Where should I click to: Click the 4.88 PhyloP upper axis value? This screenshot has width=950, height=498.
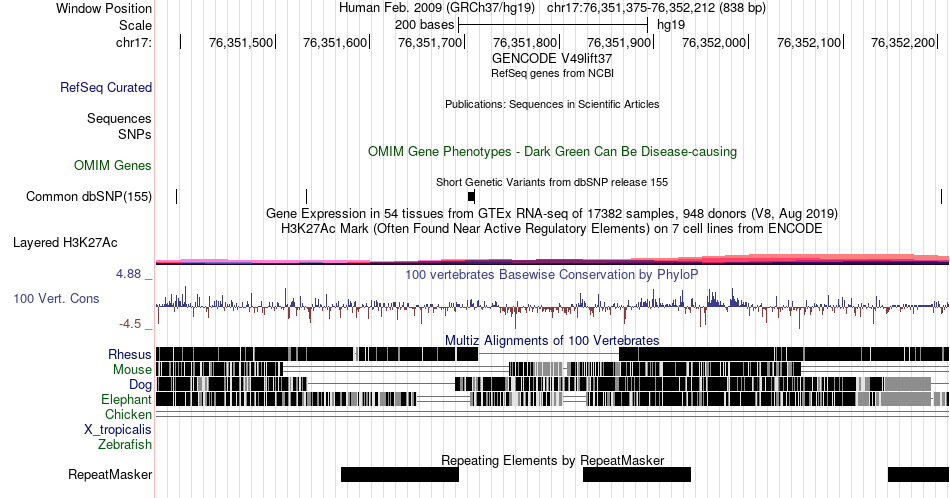(x=128, y=274)
